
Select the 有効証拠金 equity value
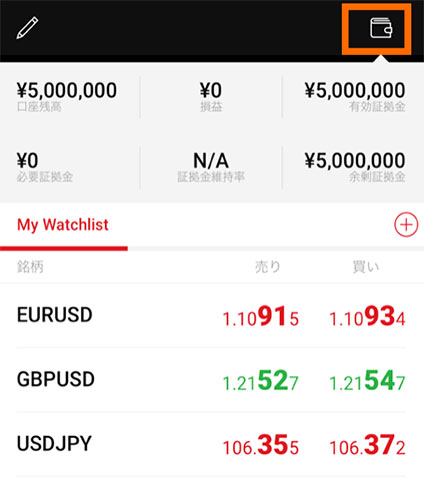(x=355, y=90)
